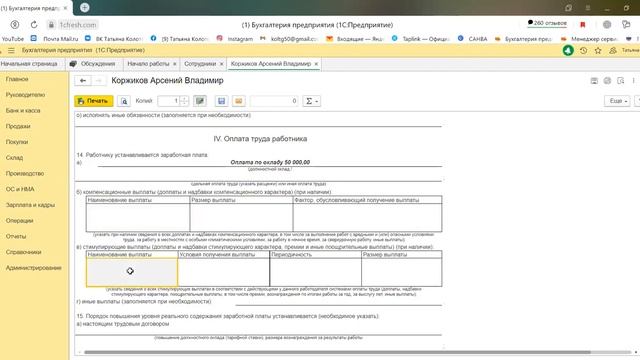Click the save document icon near title right

594,81
